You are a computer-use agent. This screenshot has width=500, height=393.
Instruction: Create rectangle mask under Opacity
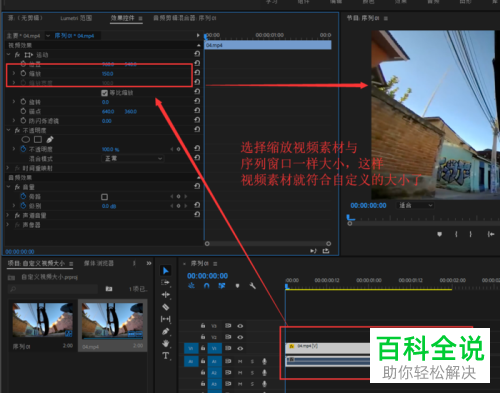click(38, 139)
